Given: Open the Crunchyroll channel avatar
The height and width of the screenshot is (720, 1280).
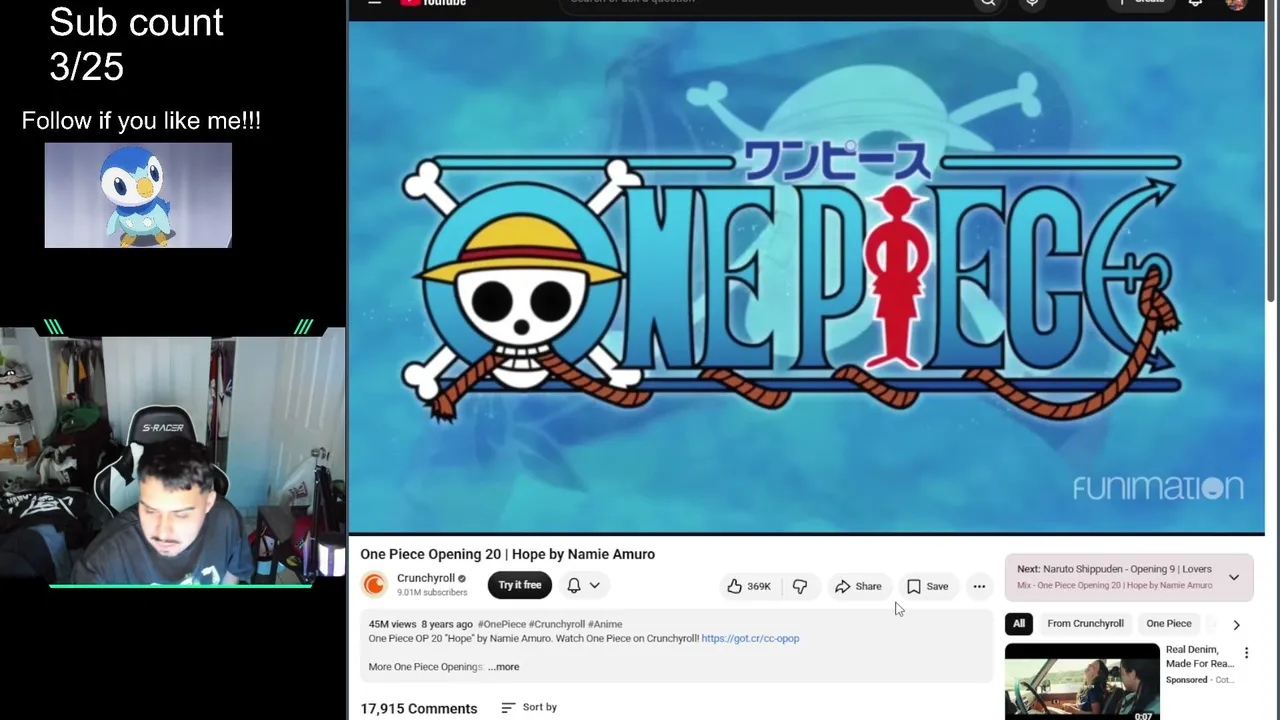Looking at the screenshot, I should tap(374, 585).
